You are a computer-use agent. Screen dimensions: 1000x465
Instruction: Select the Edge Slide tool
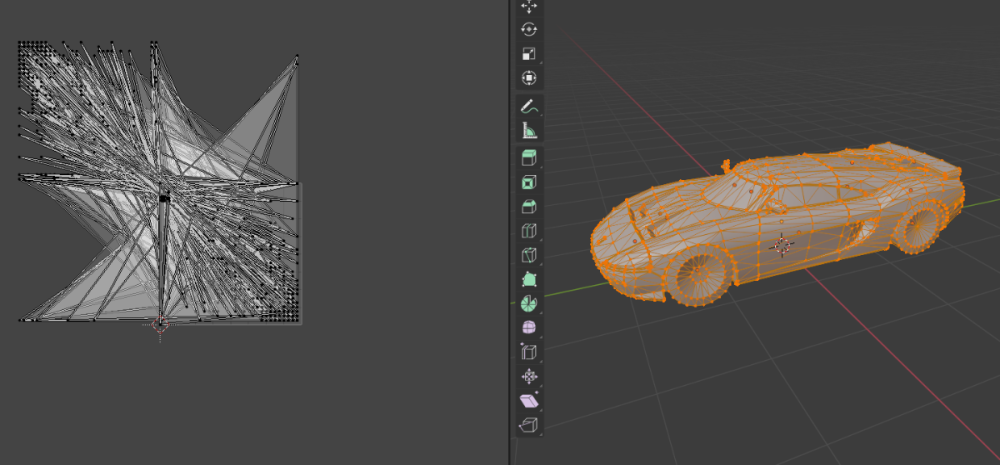tap(529, 352)
